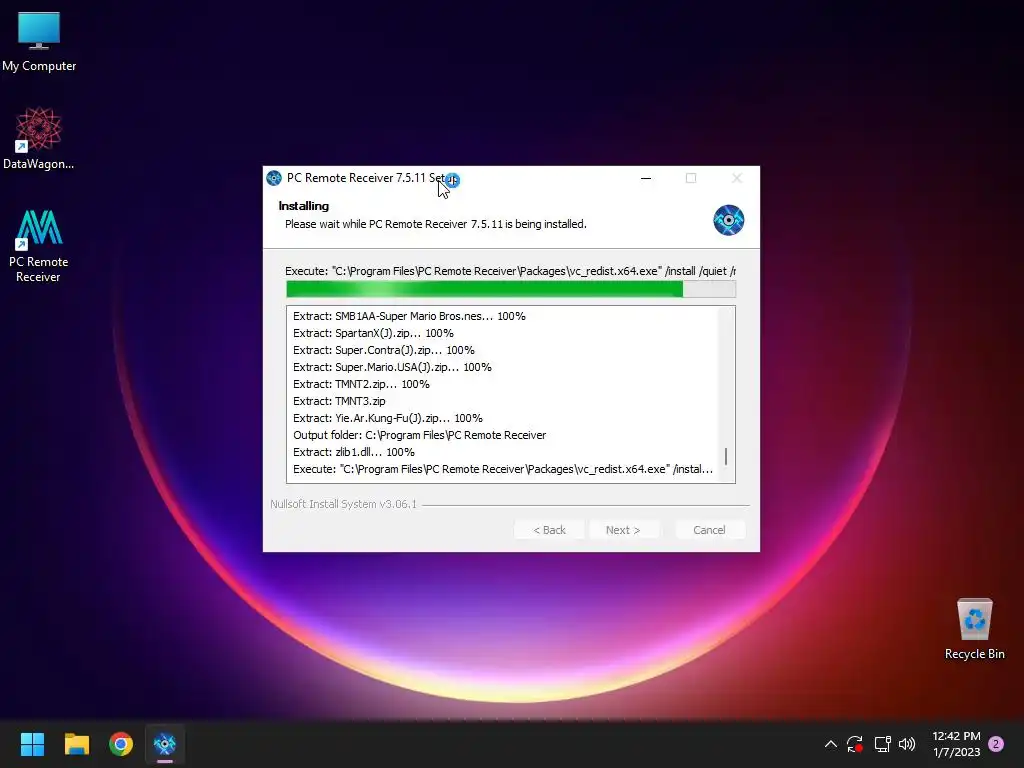
Task: Open the Windows Start menu
Action: tap(32, 744)
